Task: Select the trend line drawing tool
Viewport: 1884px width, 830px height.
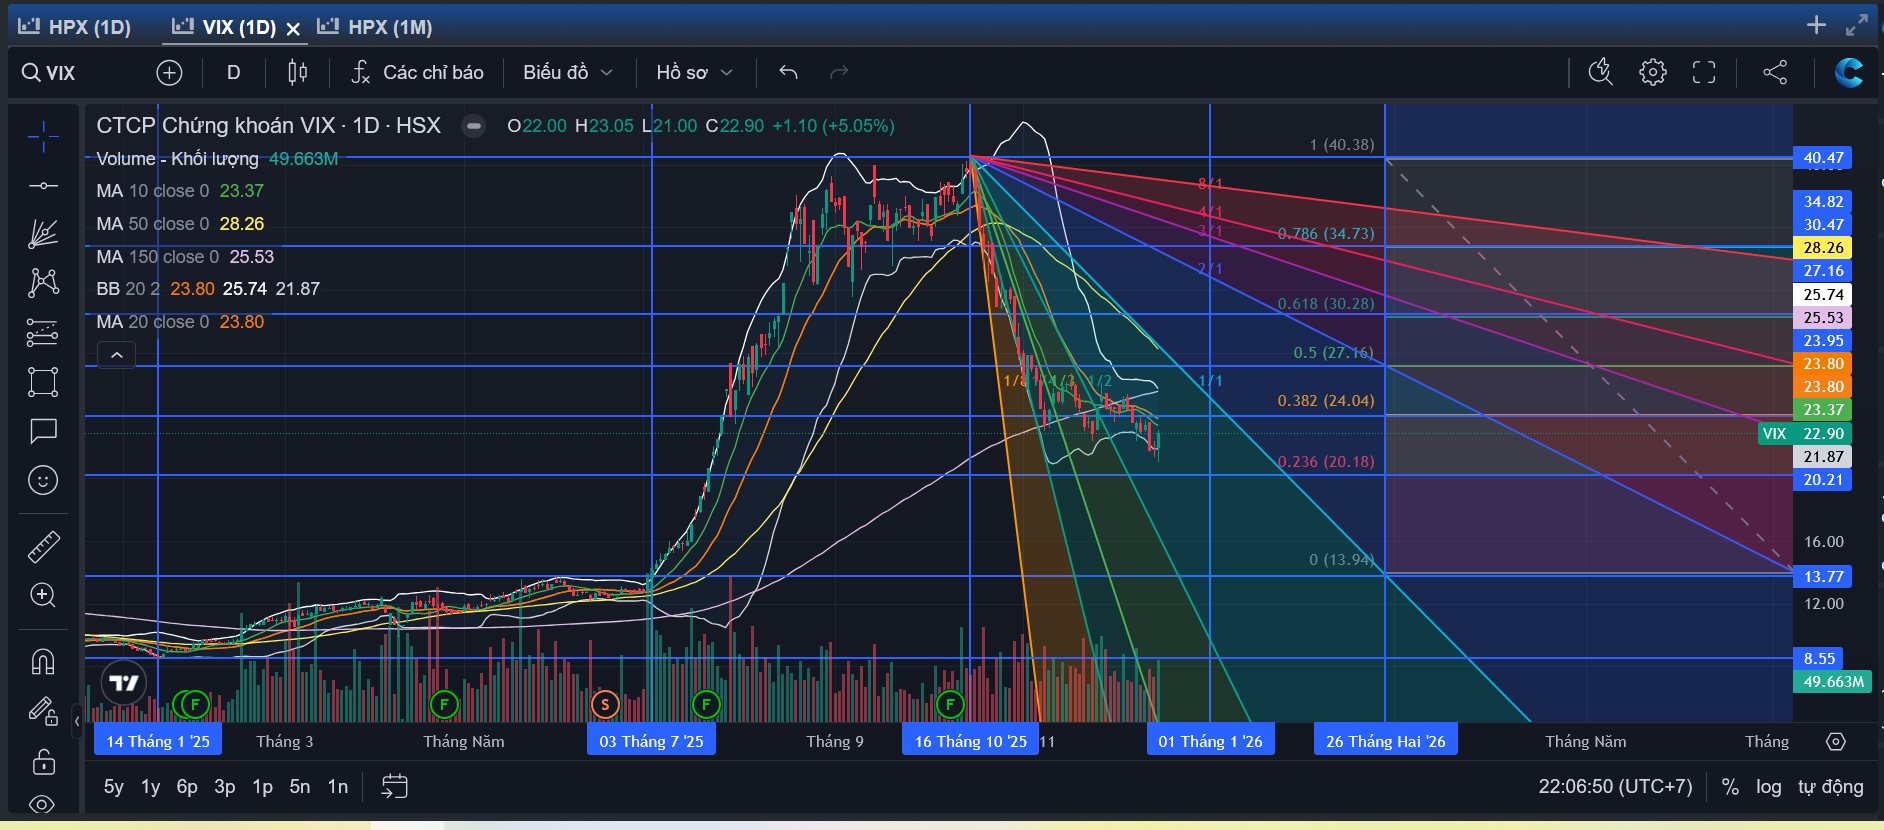Action: point(43,186)
